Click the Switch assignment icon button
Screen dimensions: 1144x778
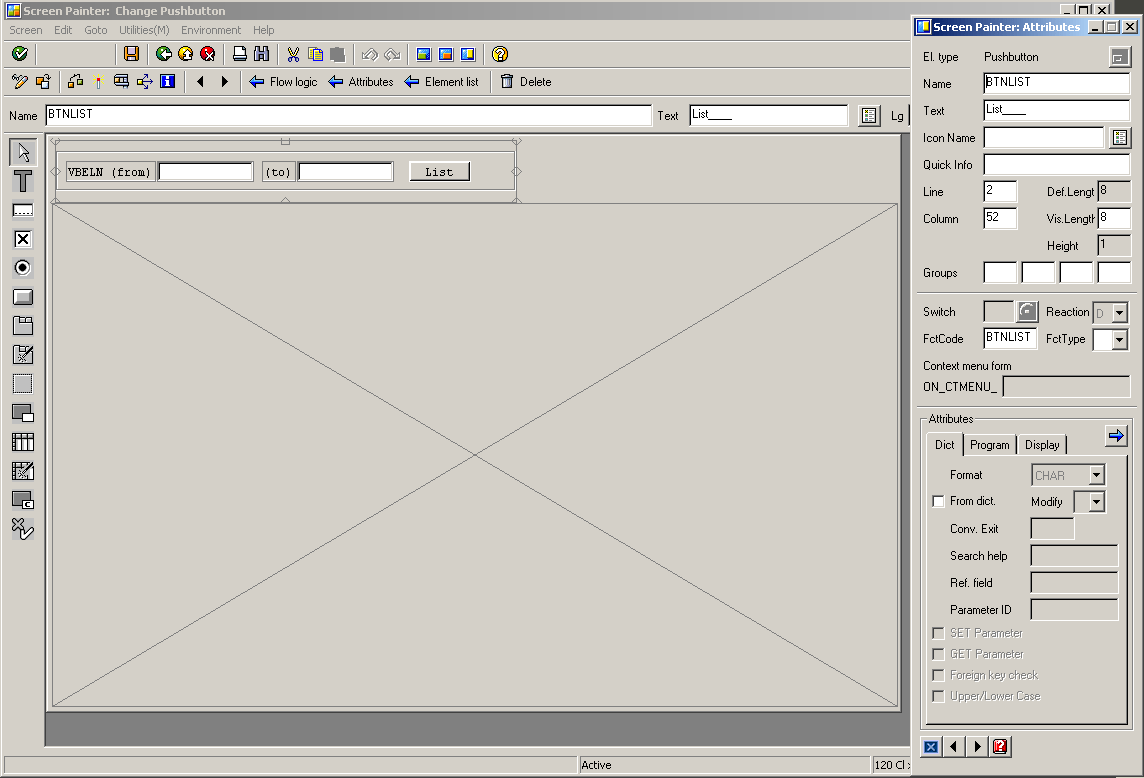tap(1027, 312)
